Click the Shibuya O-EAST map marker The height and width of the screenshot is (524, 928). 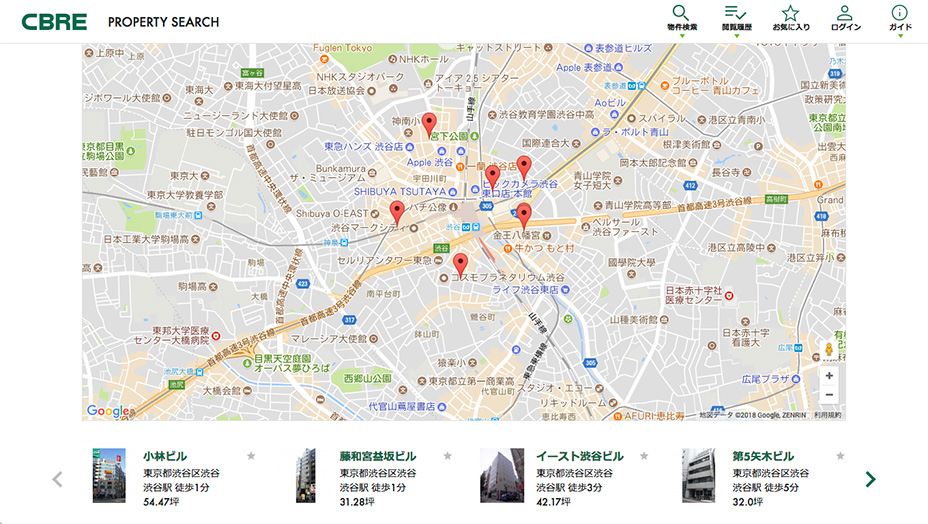pyautogui.click(x=375, y=213)
